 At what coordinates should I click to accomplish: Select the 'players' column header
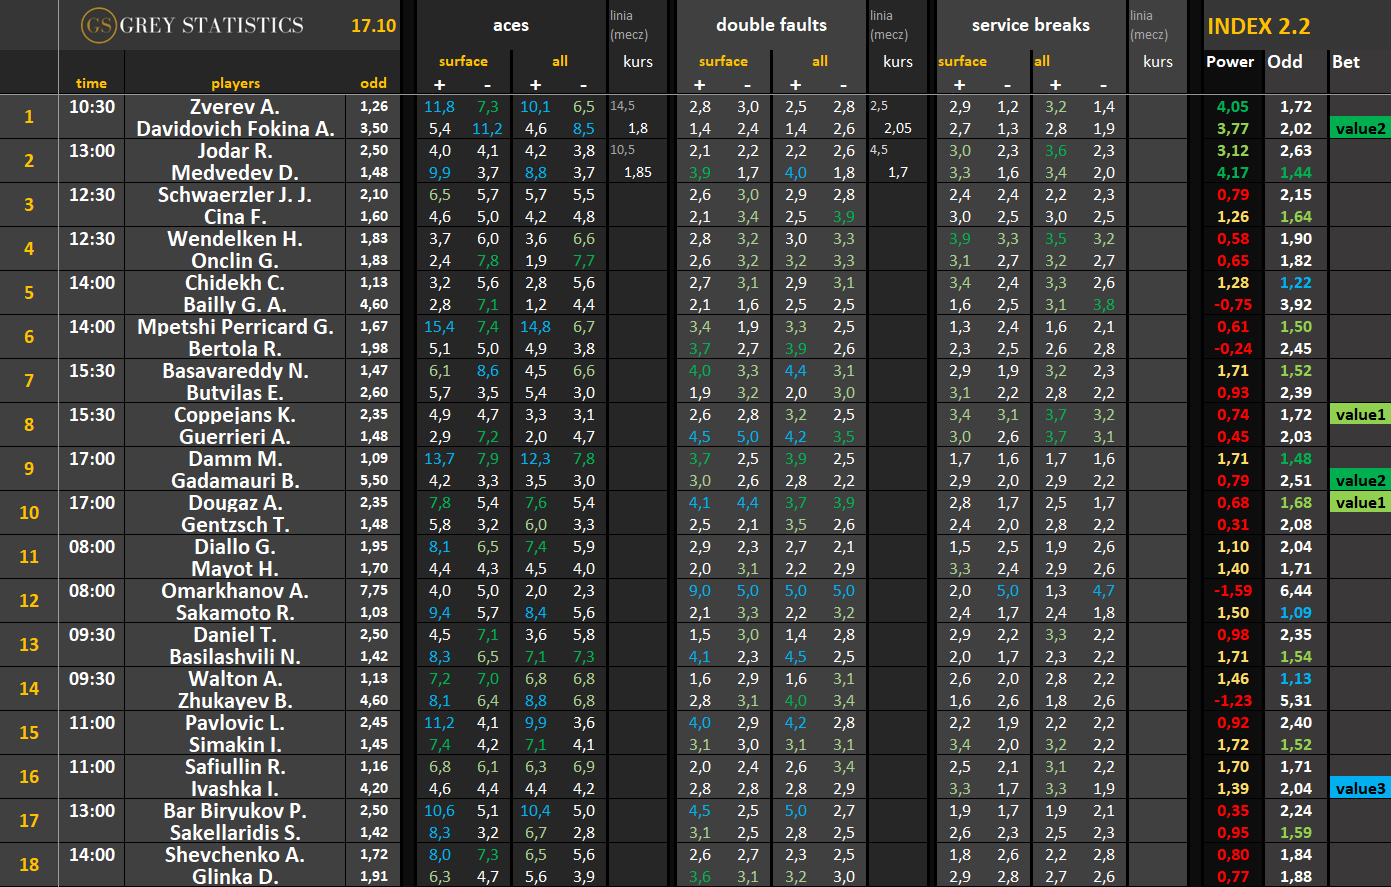(236, 83)
